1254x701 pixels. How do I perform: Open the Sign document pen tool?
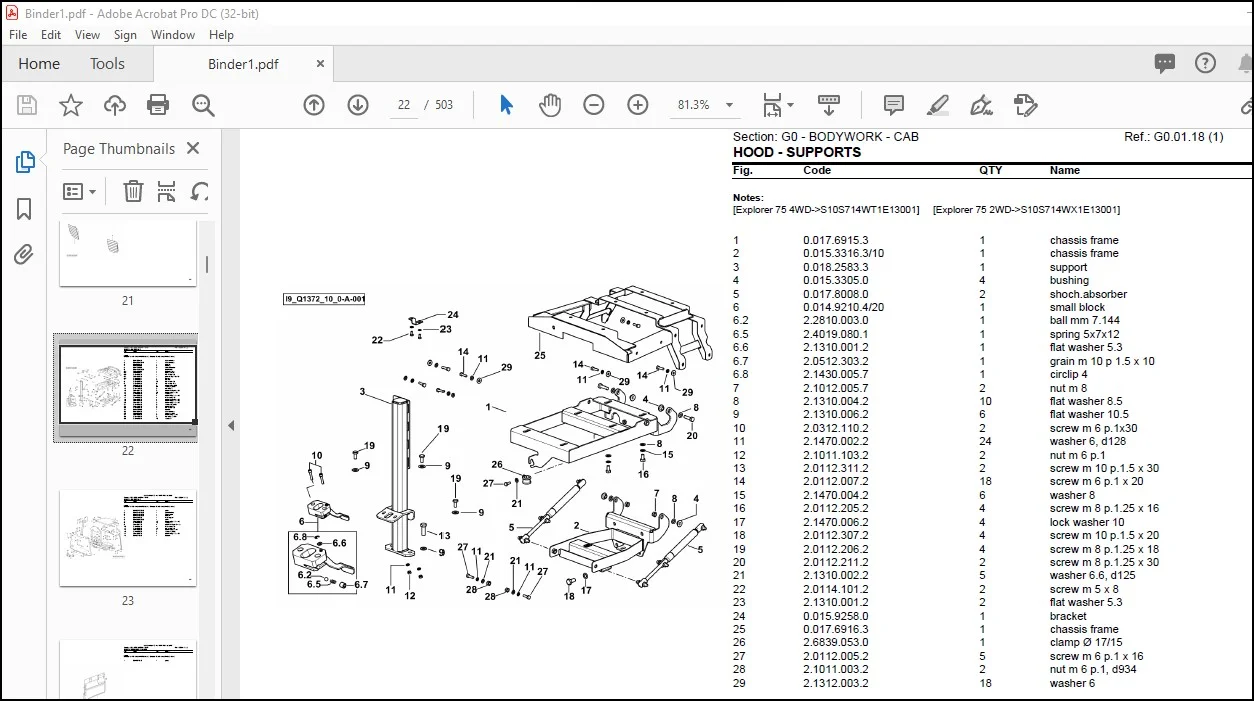(981, 105)
